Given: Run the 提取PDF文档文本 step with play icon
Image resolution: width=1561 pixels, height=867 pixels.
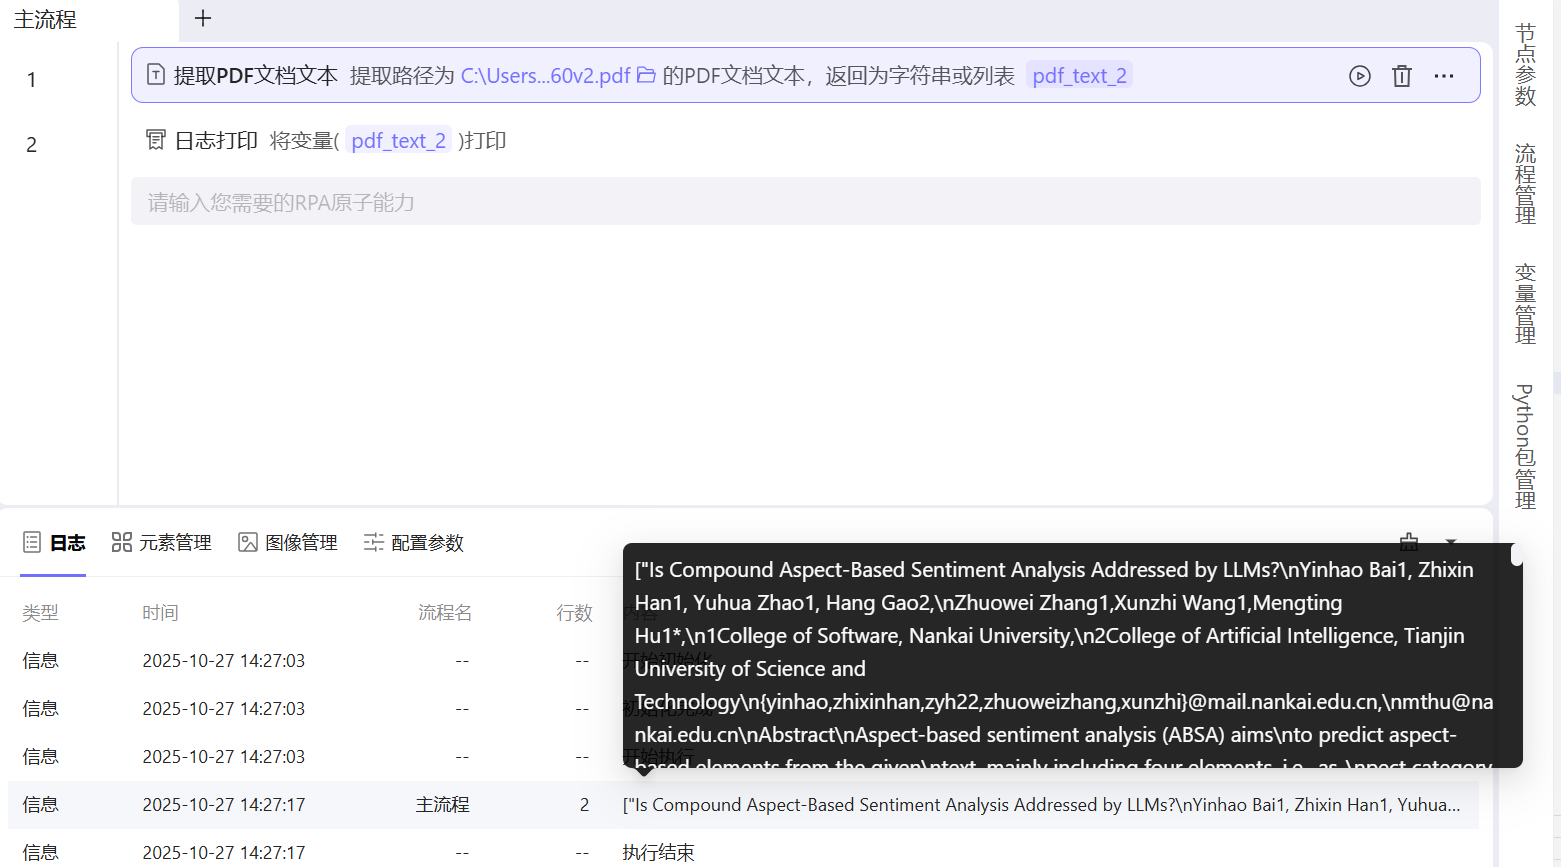Looking at the screenshot, I should (x=1359, y=76).
